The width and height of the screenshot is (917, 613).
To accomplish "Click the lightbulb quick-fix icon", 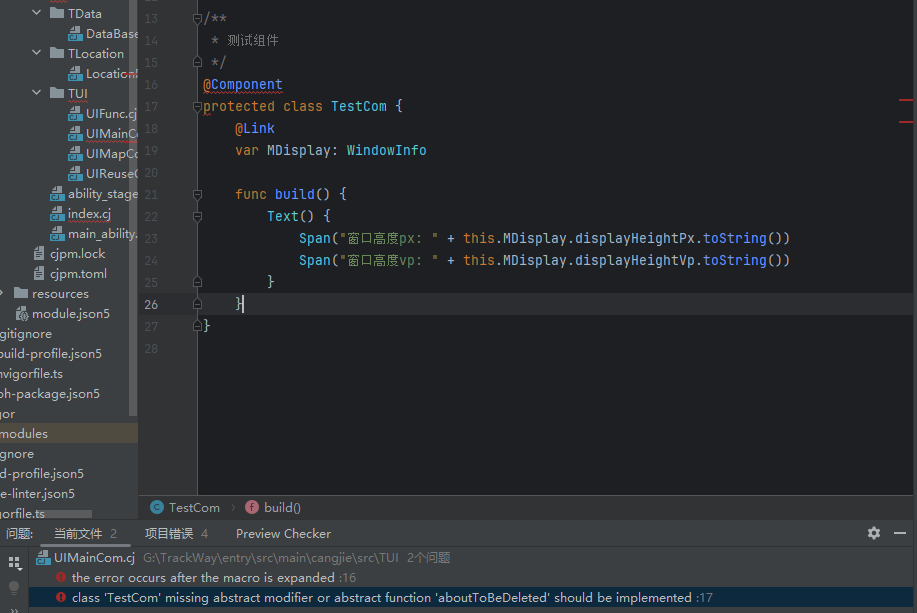I will coord(14,587).
